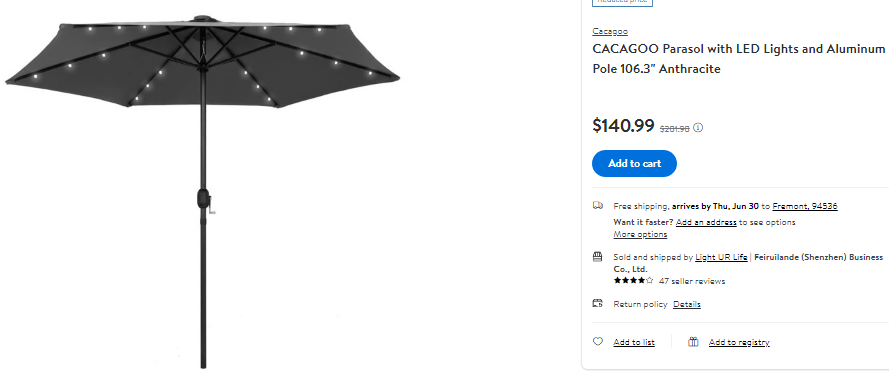
Task: Click the seller store icon
Action: [x=598, y=257]
